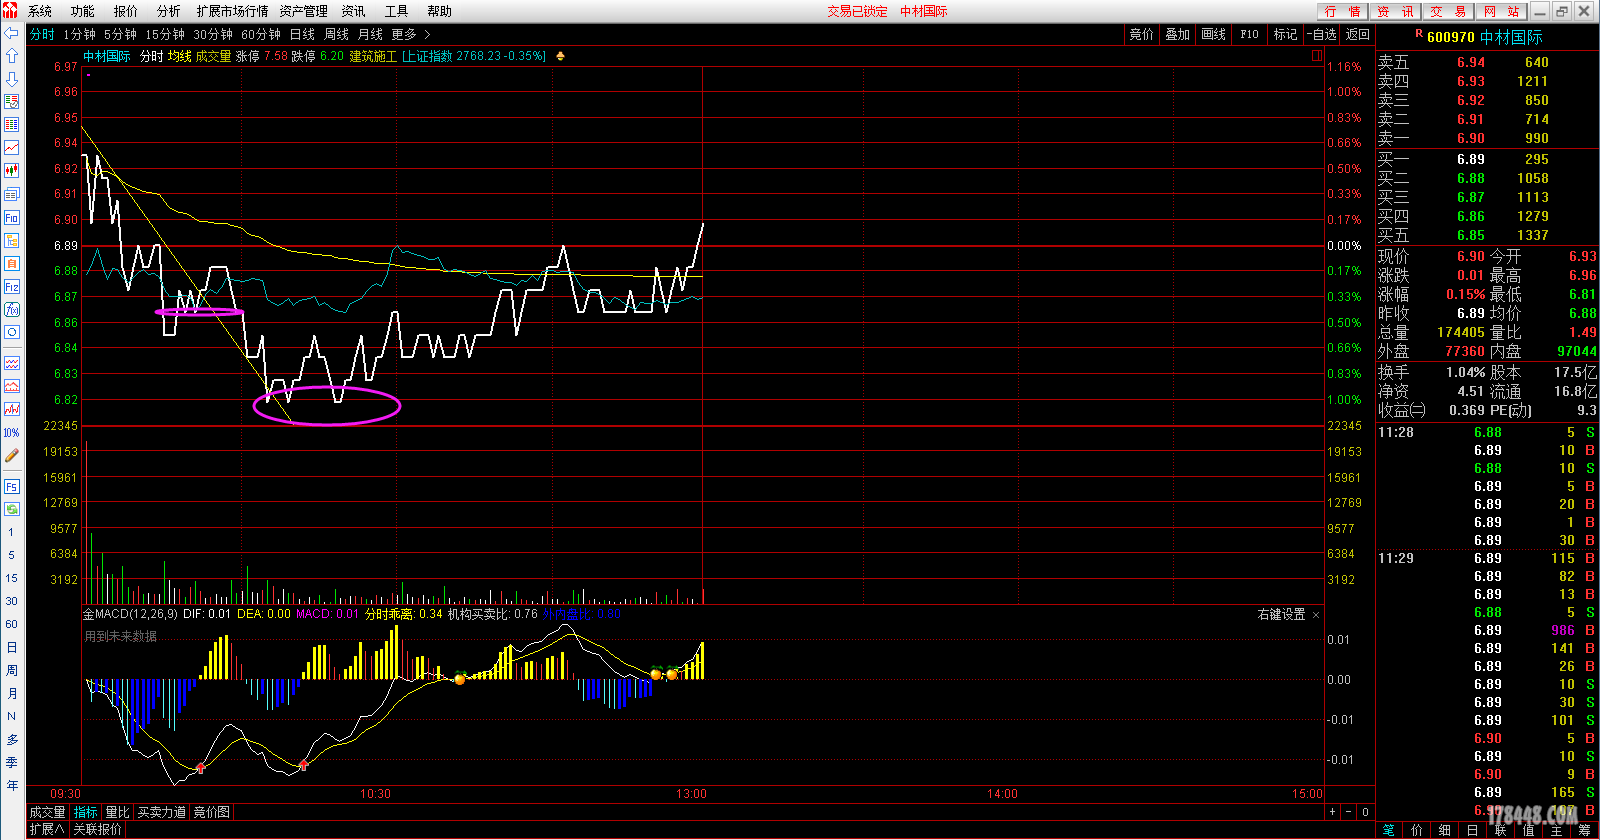Click the 行情 button in title bar
The image size is (1600, 840).
pos(1342,11)
